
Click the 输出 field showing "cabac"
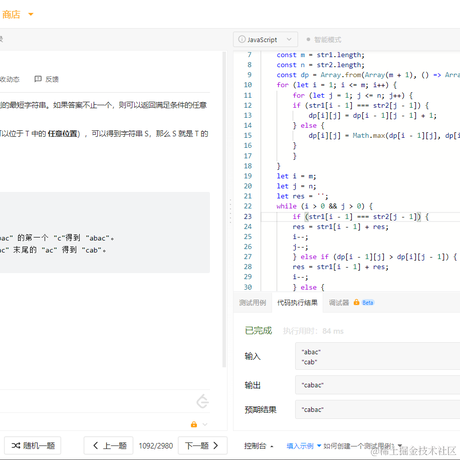point(377,385)
